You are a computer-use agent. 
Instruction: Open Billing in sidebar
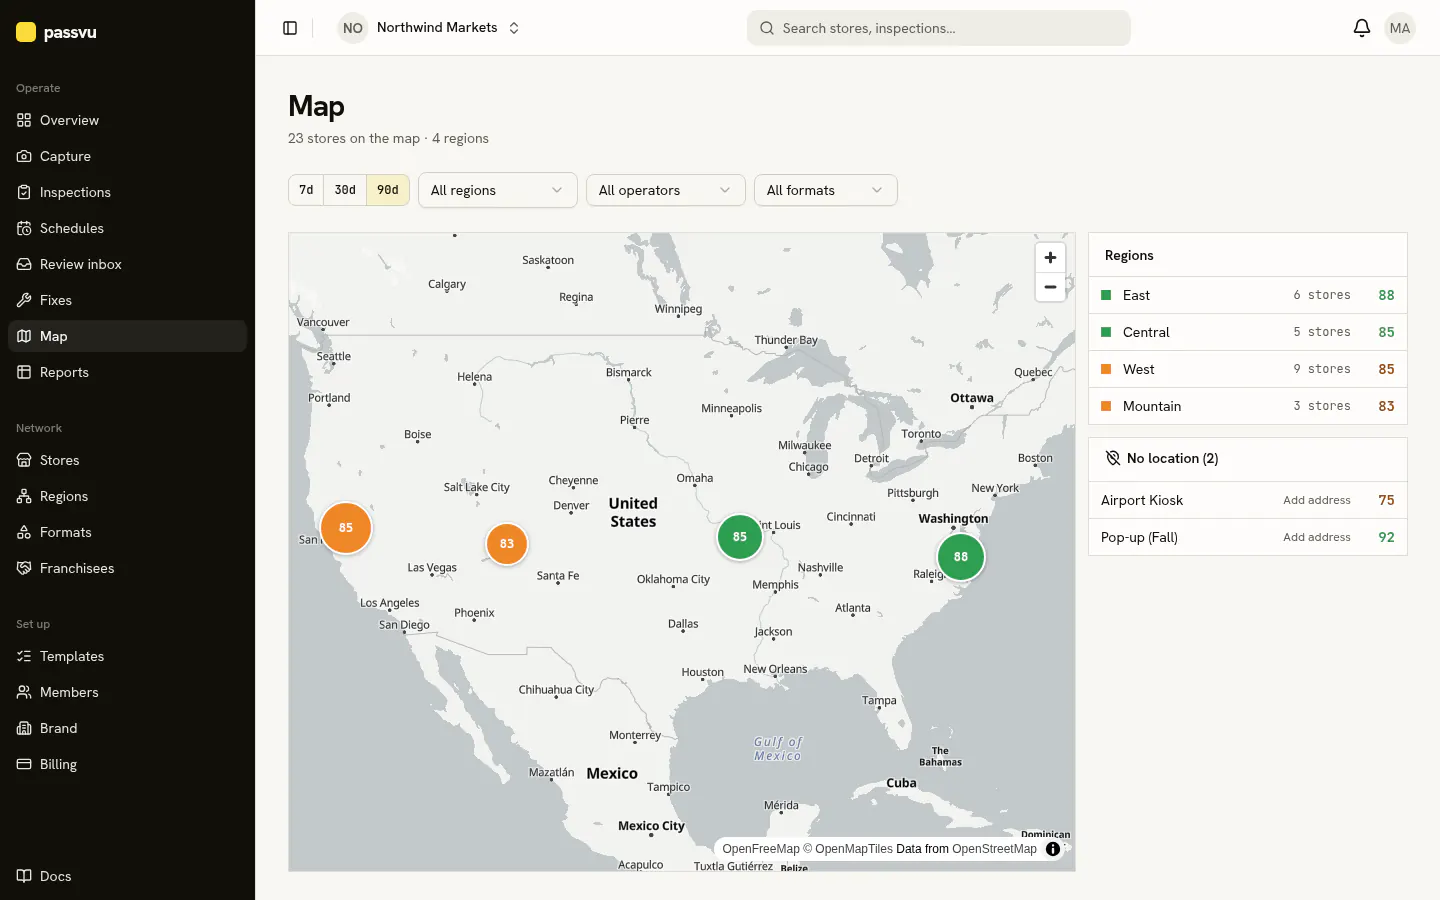pos(127,764)
